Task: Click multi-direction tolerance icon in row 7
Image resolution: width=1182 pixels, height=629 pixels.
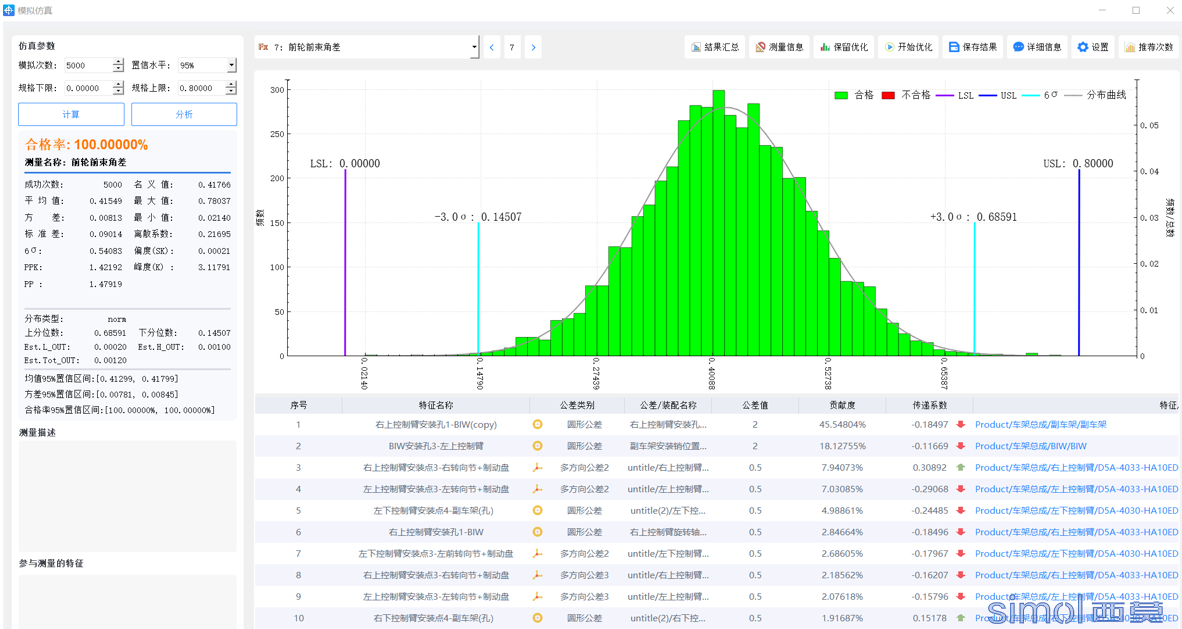Action: point(537,554)
